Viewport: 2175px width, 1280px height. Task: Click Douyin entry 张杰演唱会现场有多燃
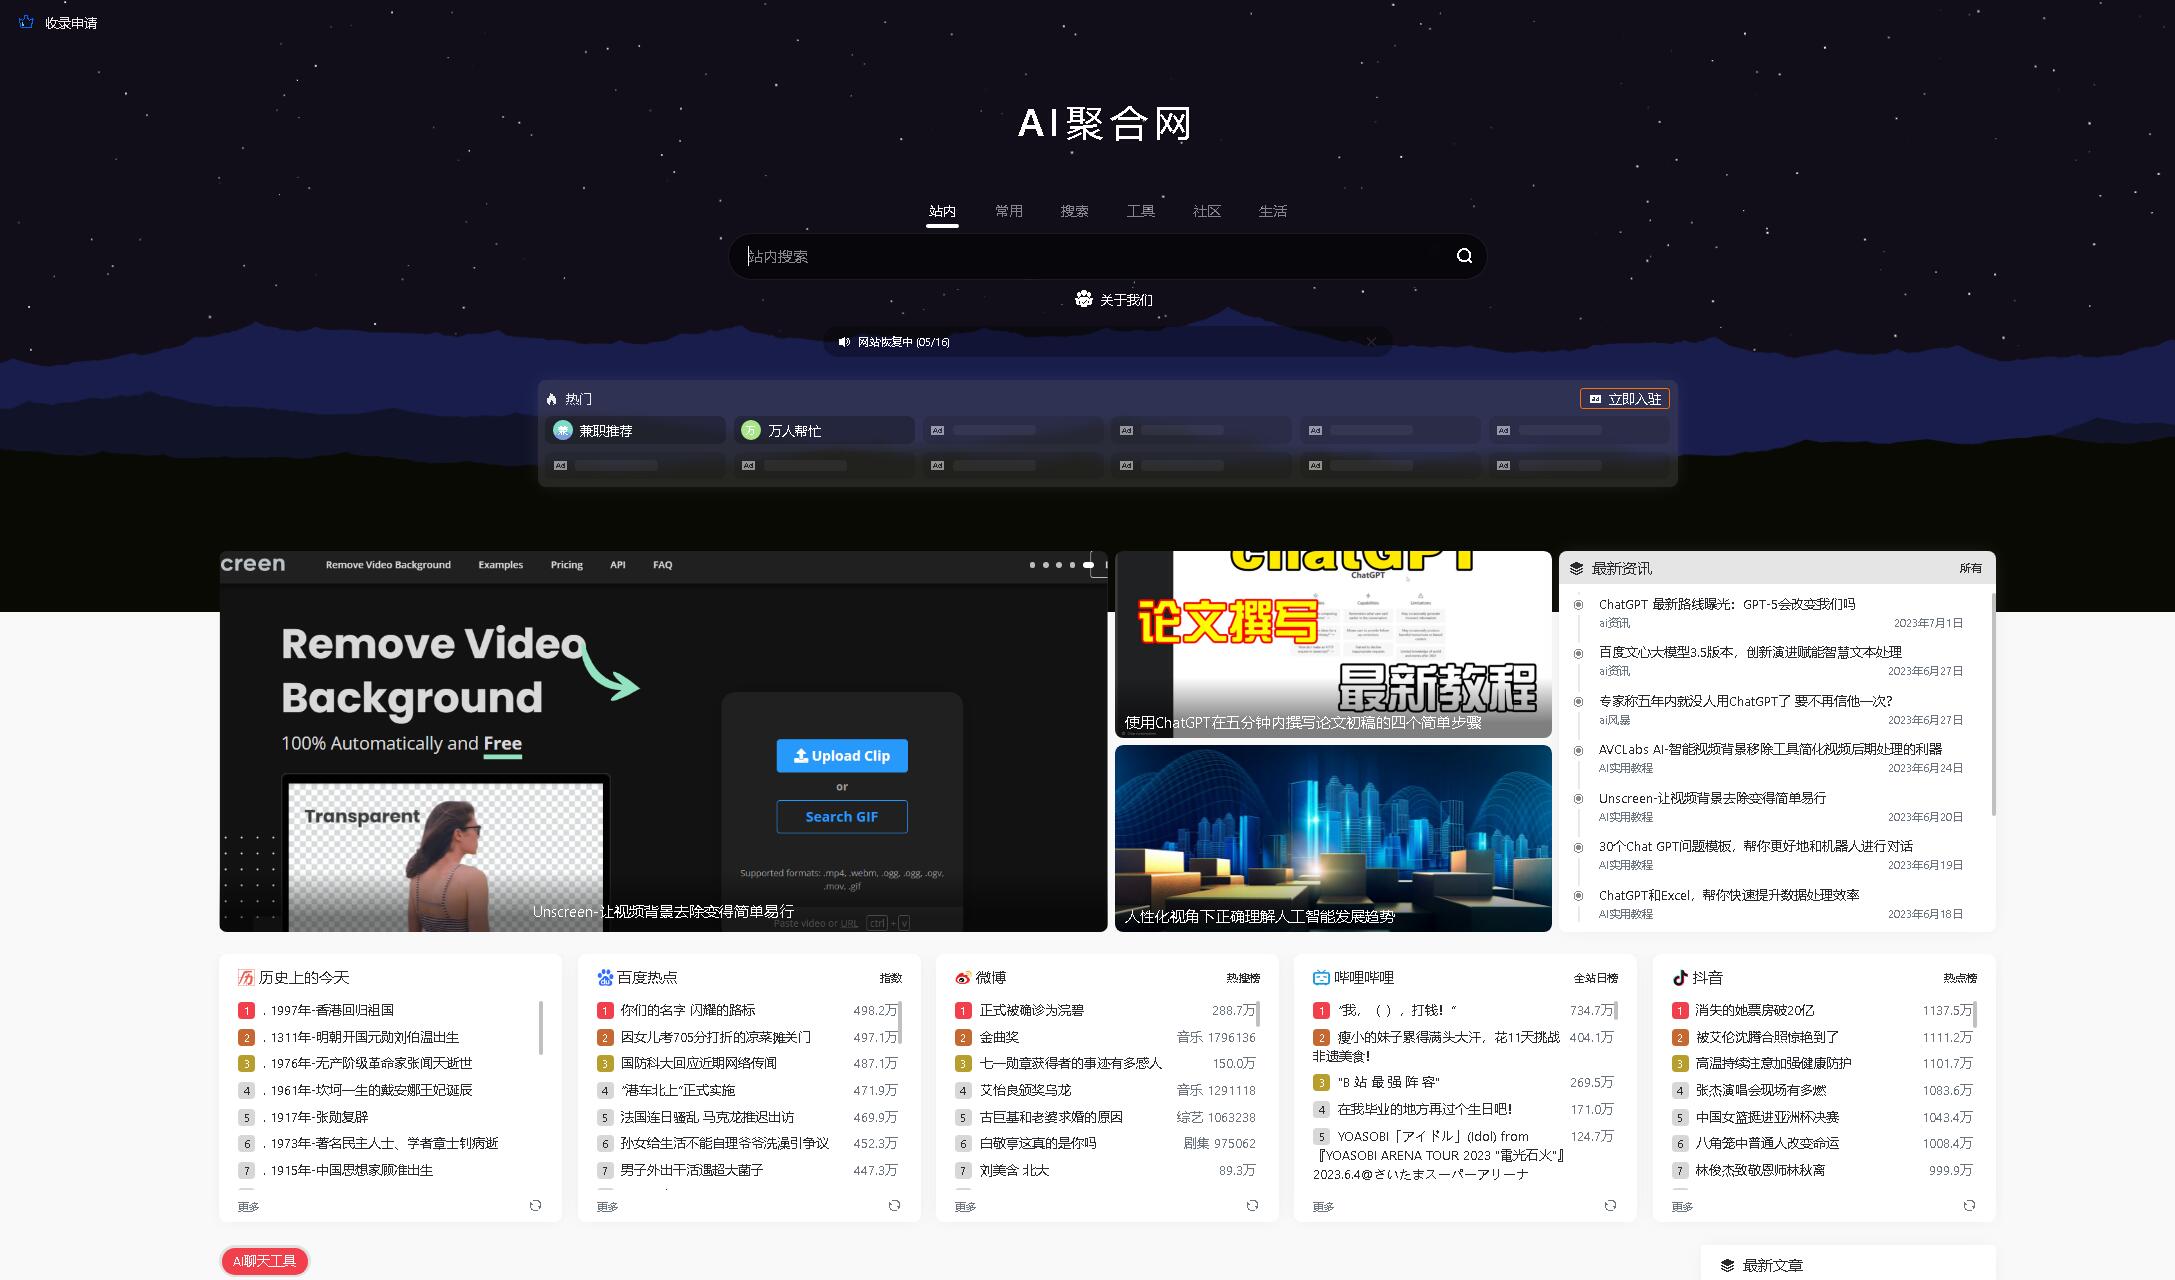pos(1760,1090)
